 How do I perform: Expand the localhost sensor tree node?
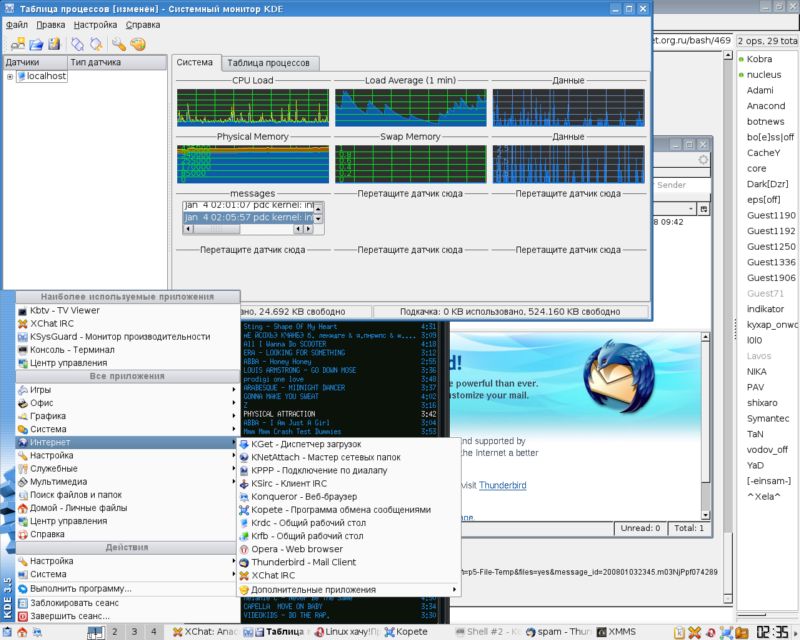pos(10,76)
